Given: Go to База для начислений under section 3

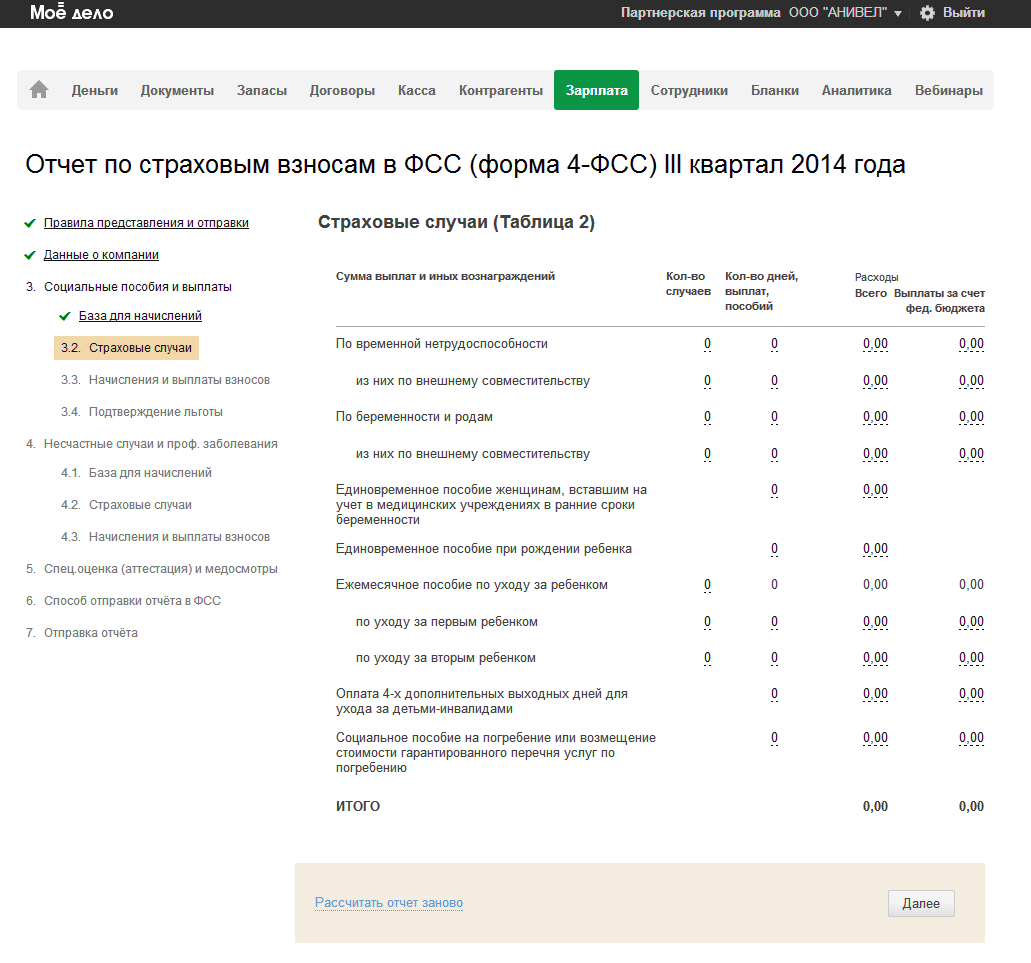Looking at the screenshot, I should coord(140,316).
